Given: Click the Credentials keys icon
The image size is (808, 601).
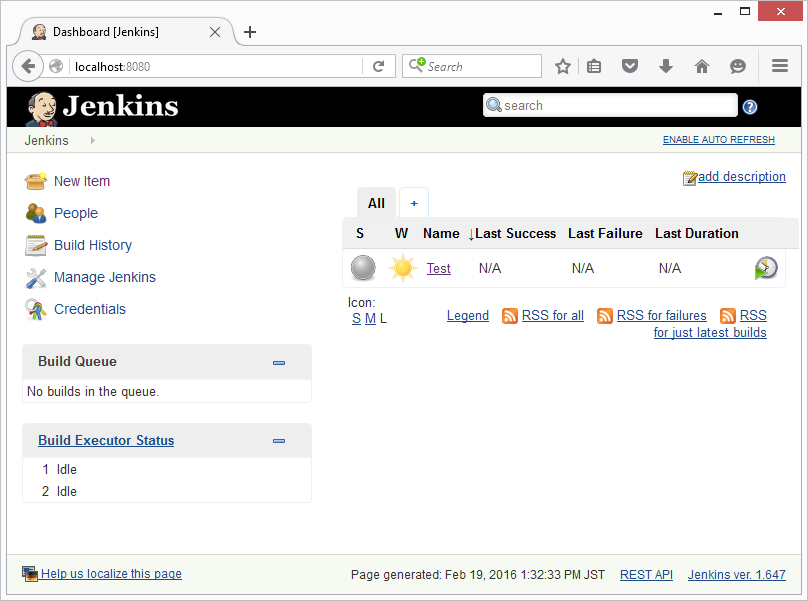Looking at the screenshot, I should [36, 310].
